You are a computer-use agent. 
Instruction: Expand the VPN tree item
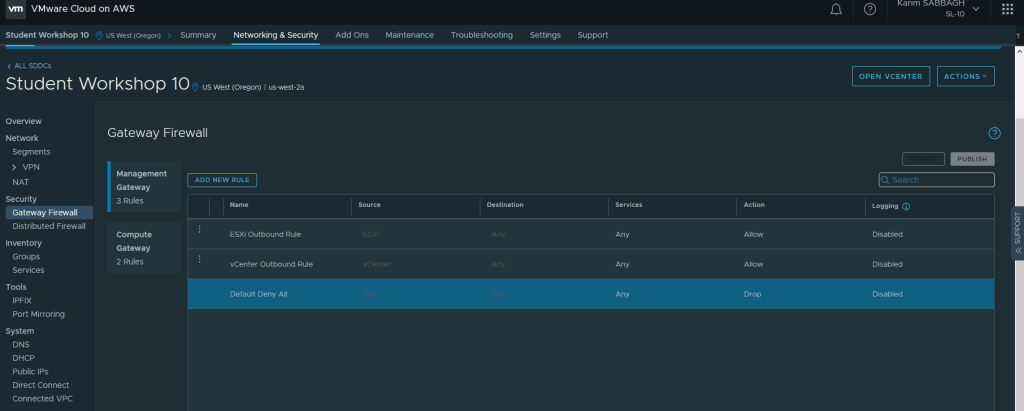[14, 167]
